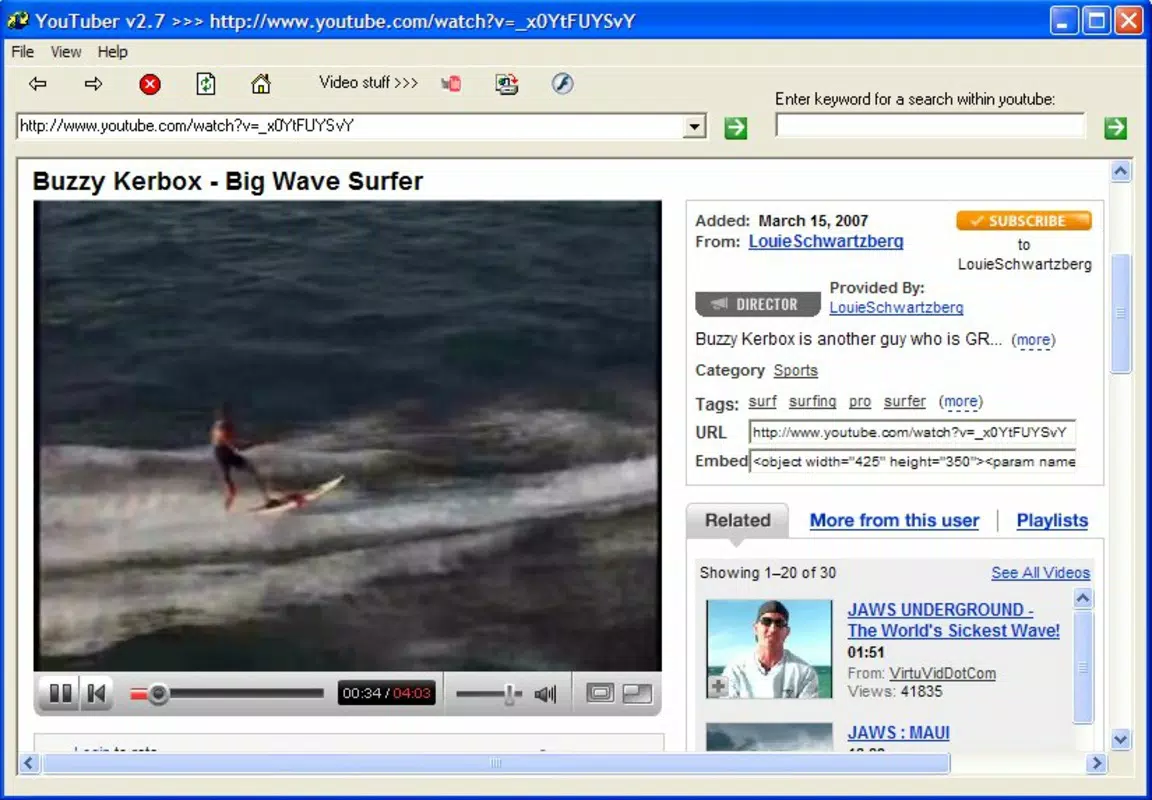
Task: Restart video with the rewind button
Action: tap(96, 693)
